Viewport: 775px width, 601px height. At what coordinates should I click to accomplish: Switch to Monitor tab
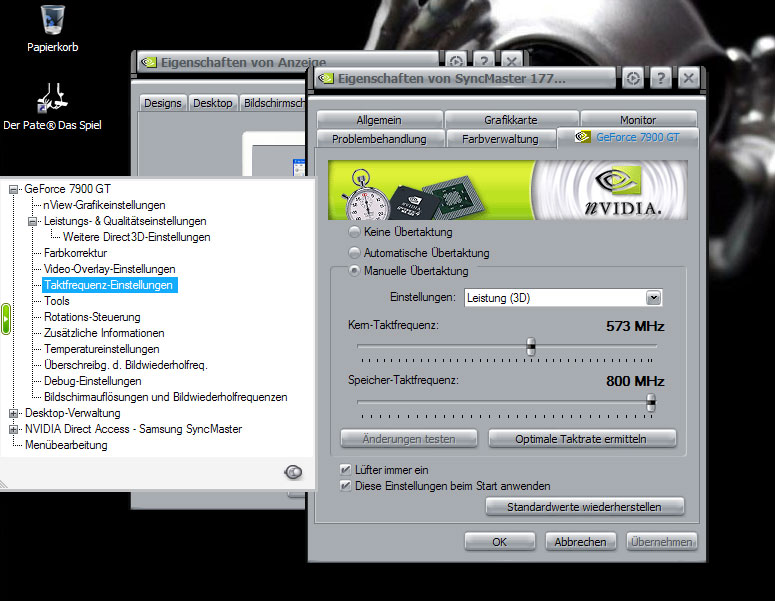coord(638,120)
